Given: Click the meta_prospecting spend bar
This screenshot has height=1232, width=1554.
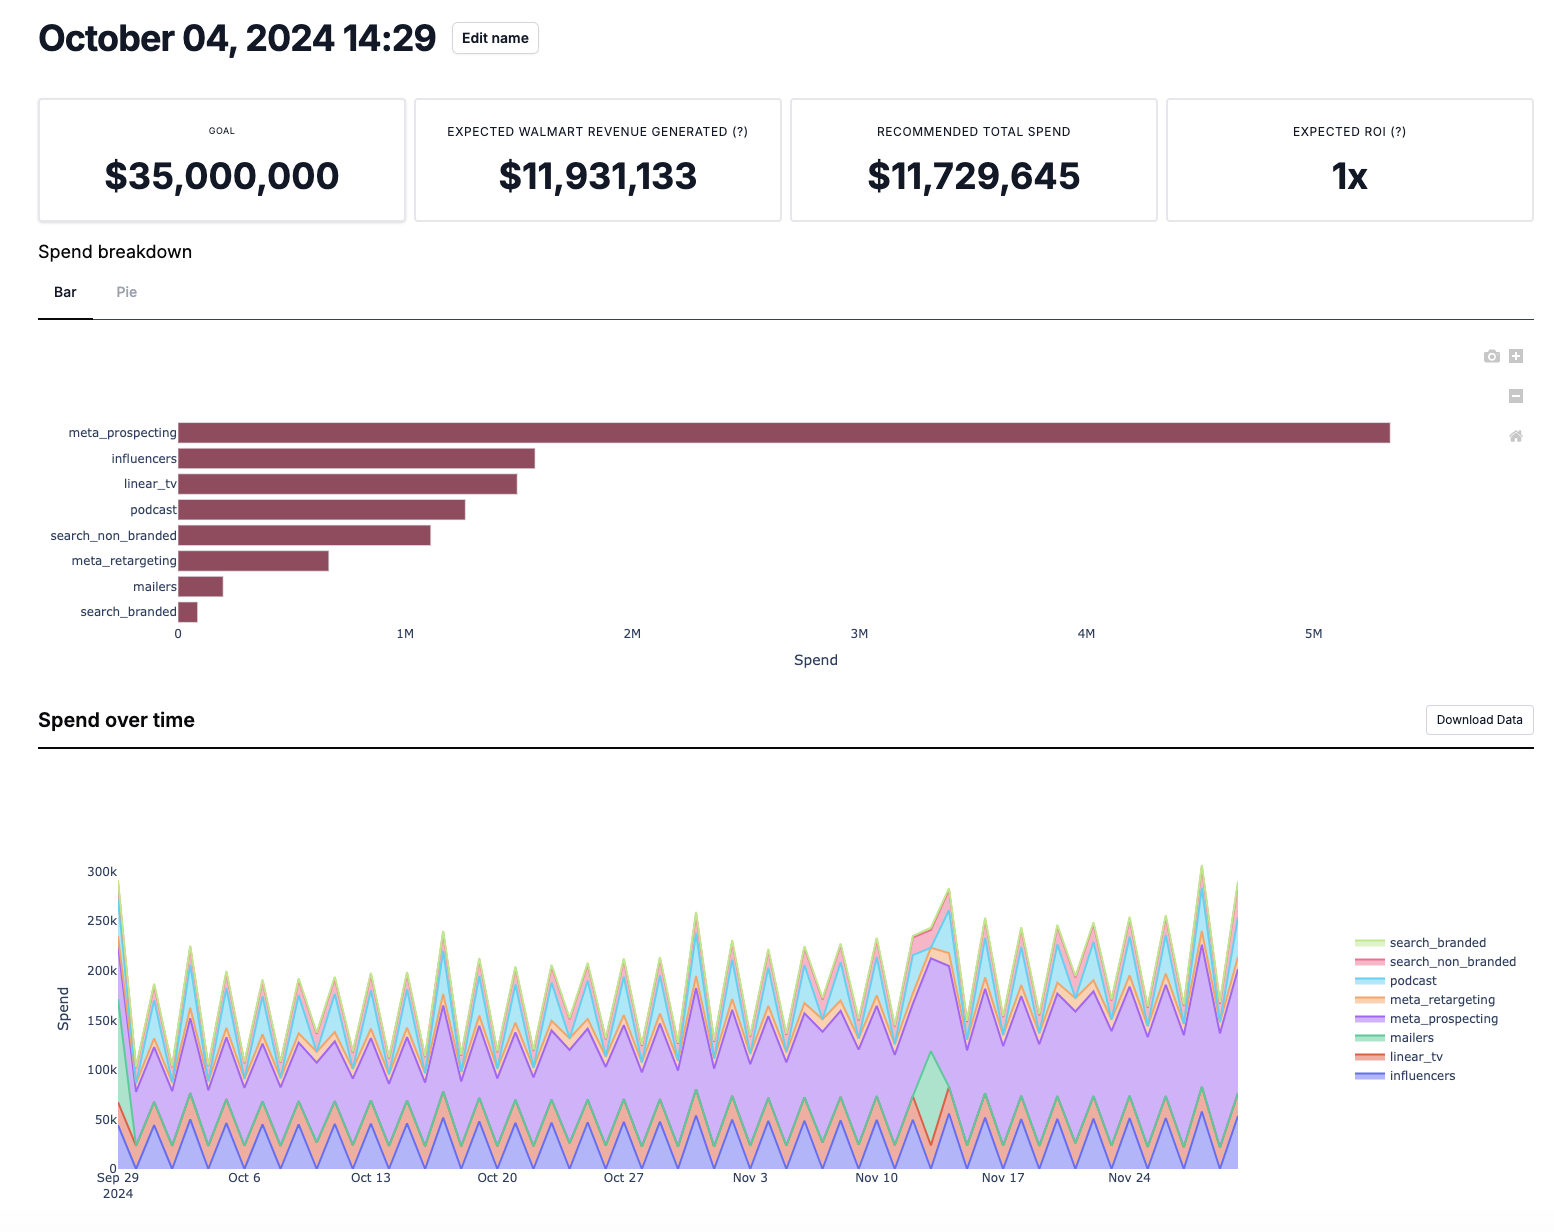Looking at the screenshot, I should [783, 433].
